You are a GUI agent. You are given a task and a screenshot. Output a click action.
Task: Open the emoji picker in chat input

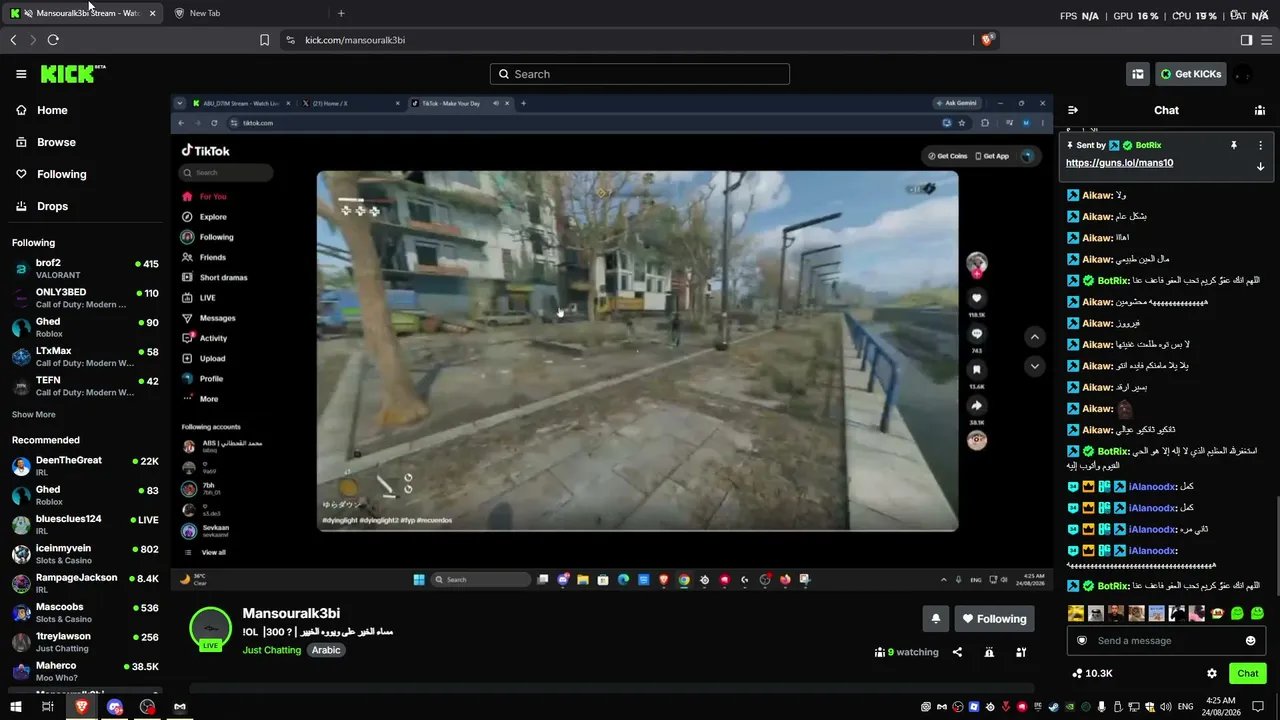tap(1250, 641)
